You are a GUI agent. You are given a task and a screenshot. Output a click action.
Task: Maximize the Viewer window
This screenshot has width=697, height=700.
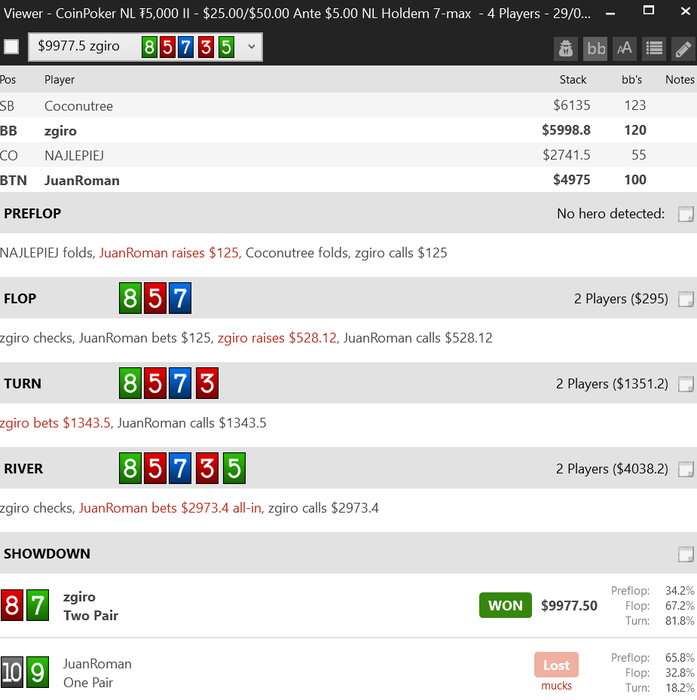pyautogui.click(x=648, y=11)
